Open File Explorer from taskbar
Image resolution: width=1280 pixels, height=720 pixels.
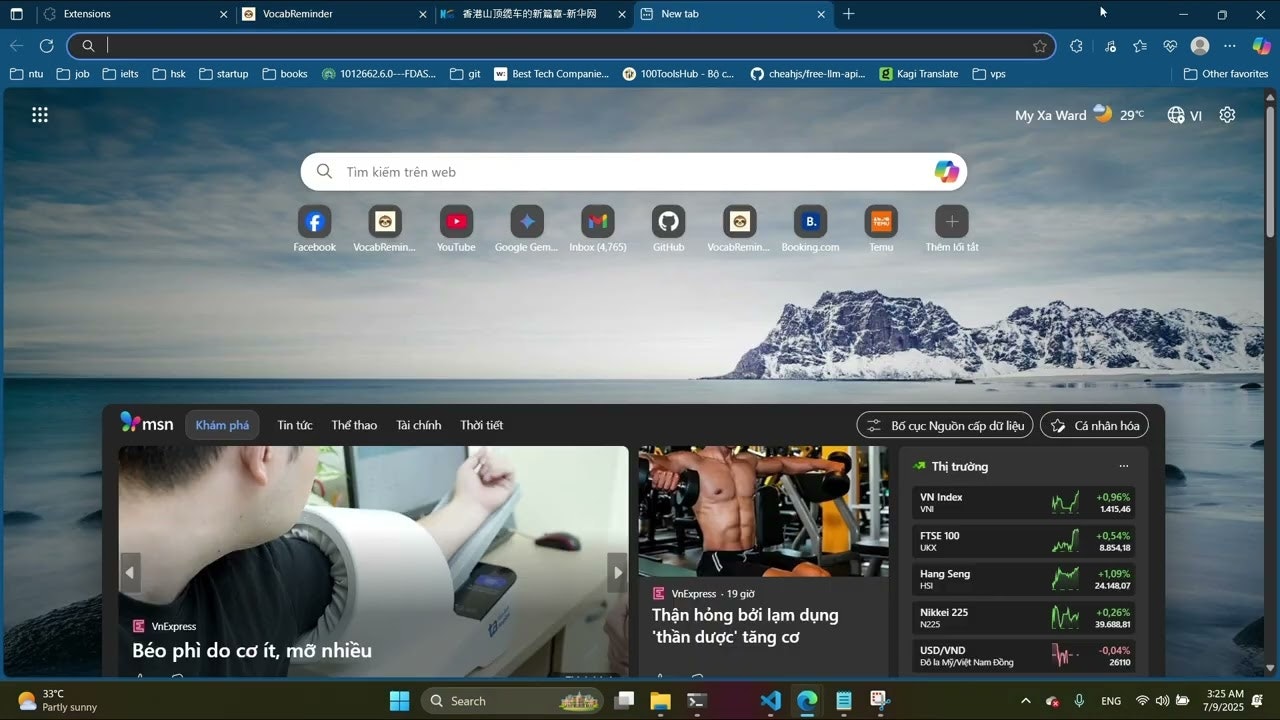(x=660, y=701)
